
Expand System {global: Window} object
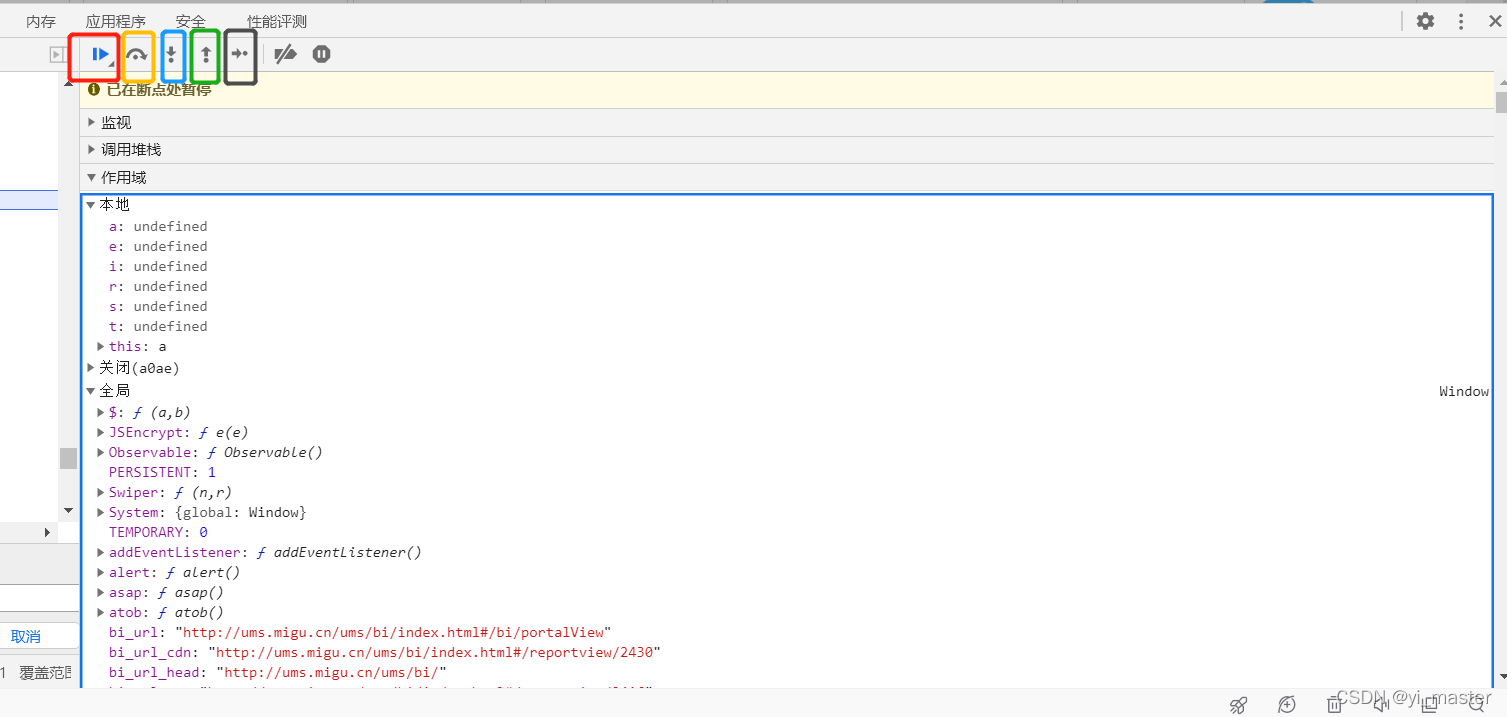tap(101, 512)
